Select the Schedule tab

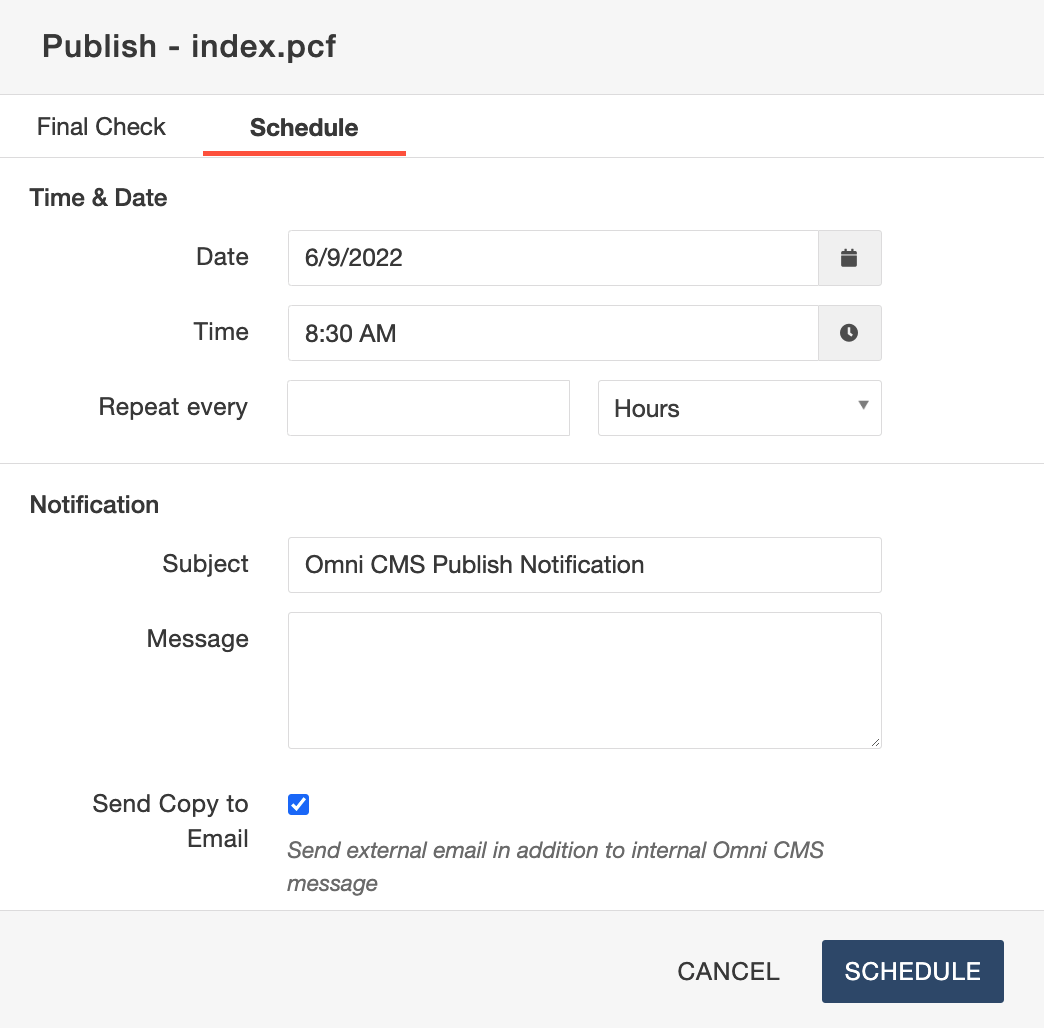304,128
